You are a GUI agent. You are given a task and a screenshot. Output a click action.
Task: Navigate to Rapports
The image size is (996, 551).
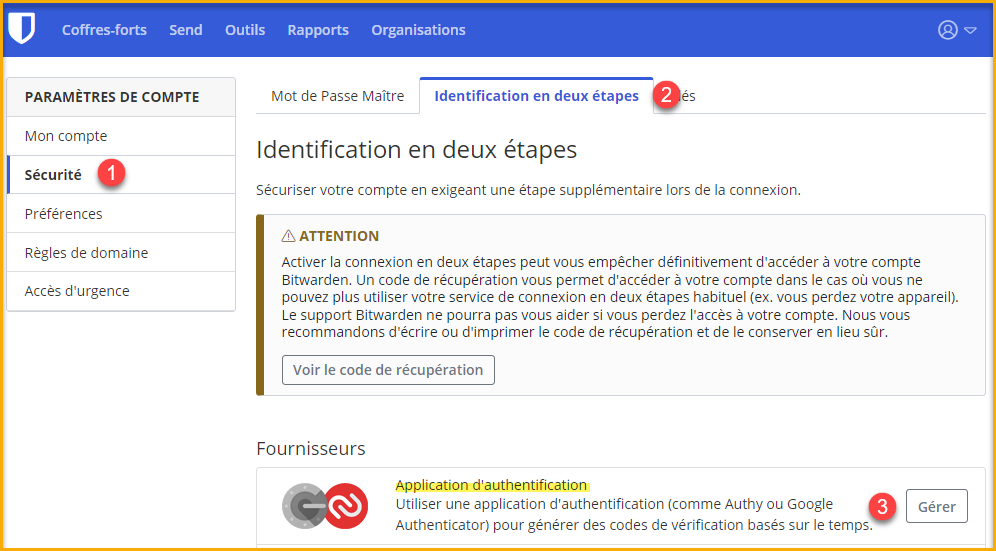(318, 30)
